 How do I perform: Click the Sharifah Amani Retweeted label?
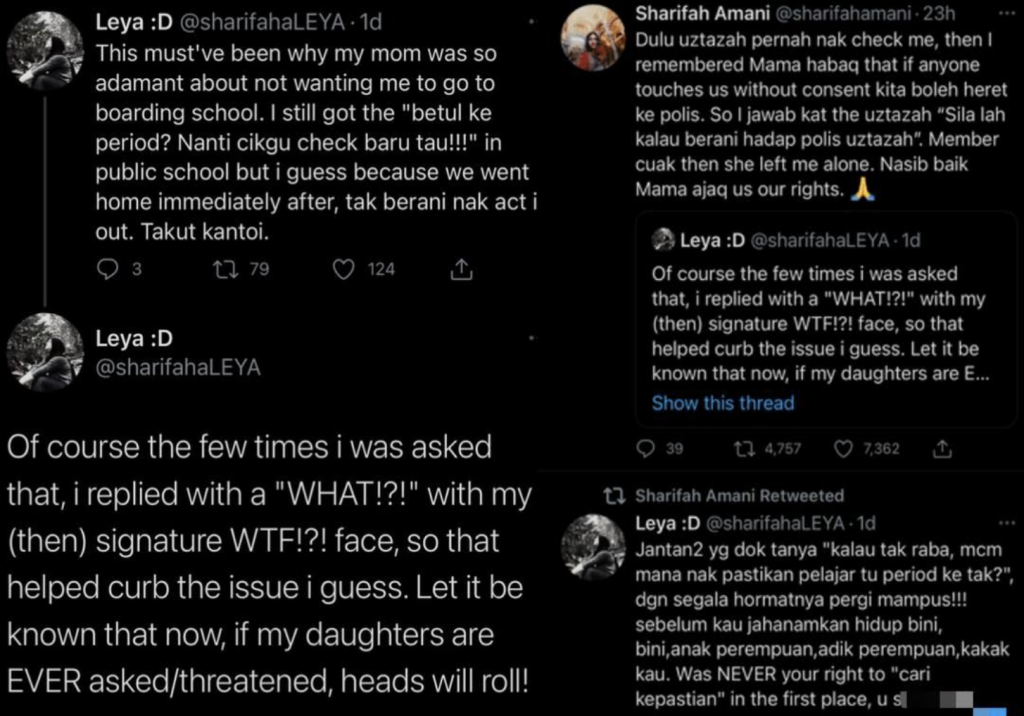coord(739,496)
